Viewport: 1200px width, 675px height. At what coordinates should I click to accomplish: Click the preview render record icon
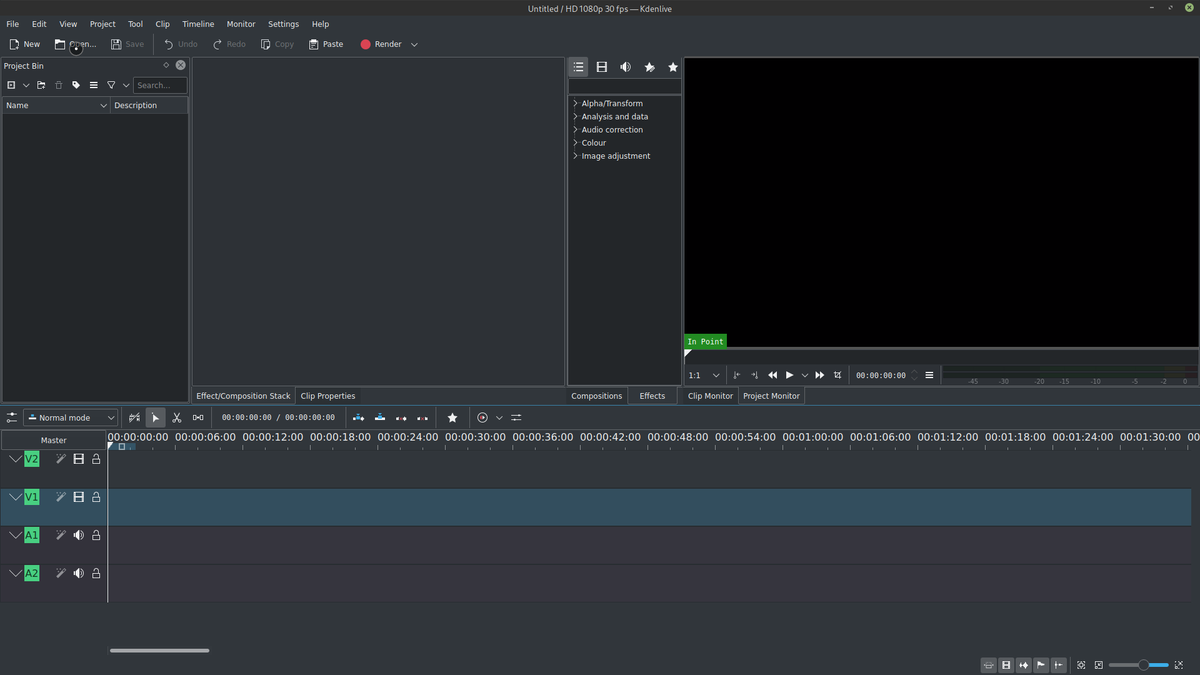[x=482, y=418]
